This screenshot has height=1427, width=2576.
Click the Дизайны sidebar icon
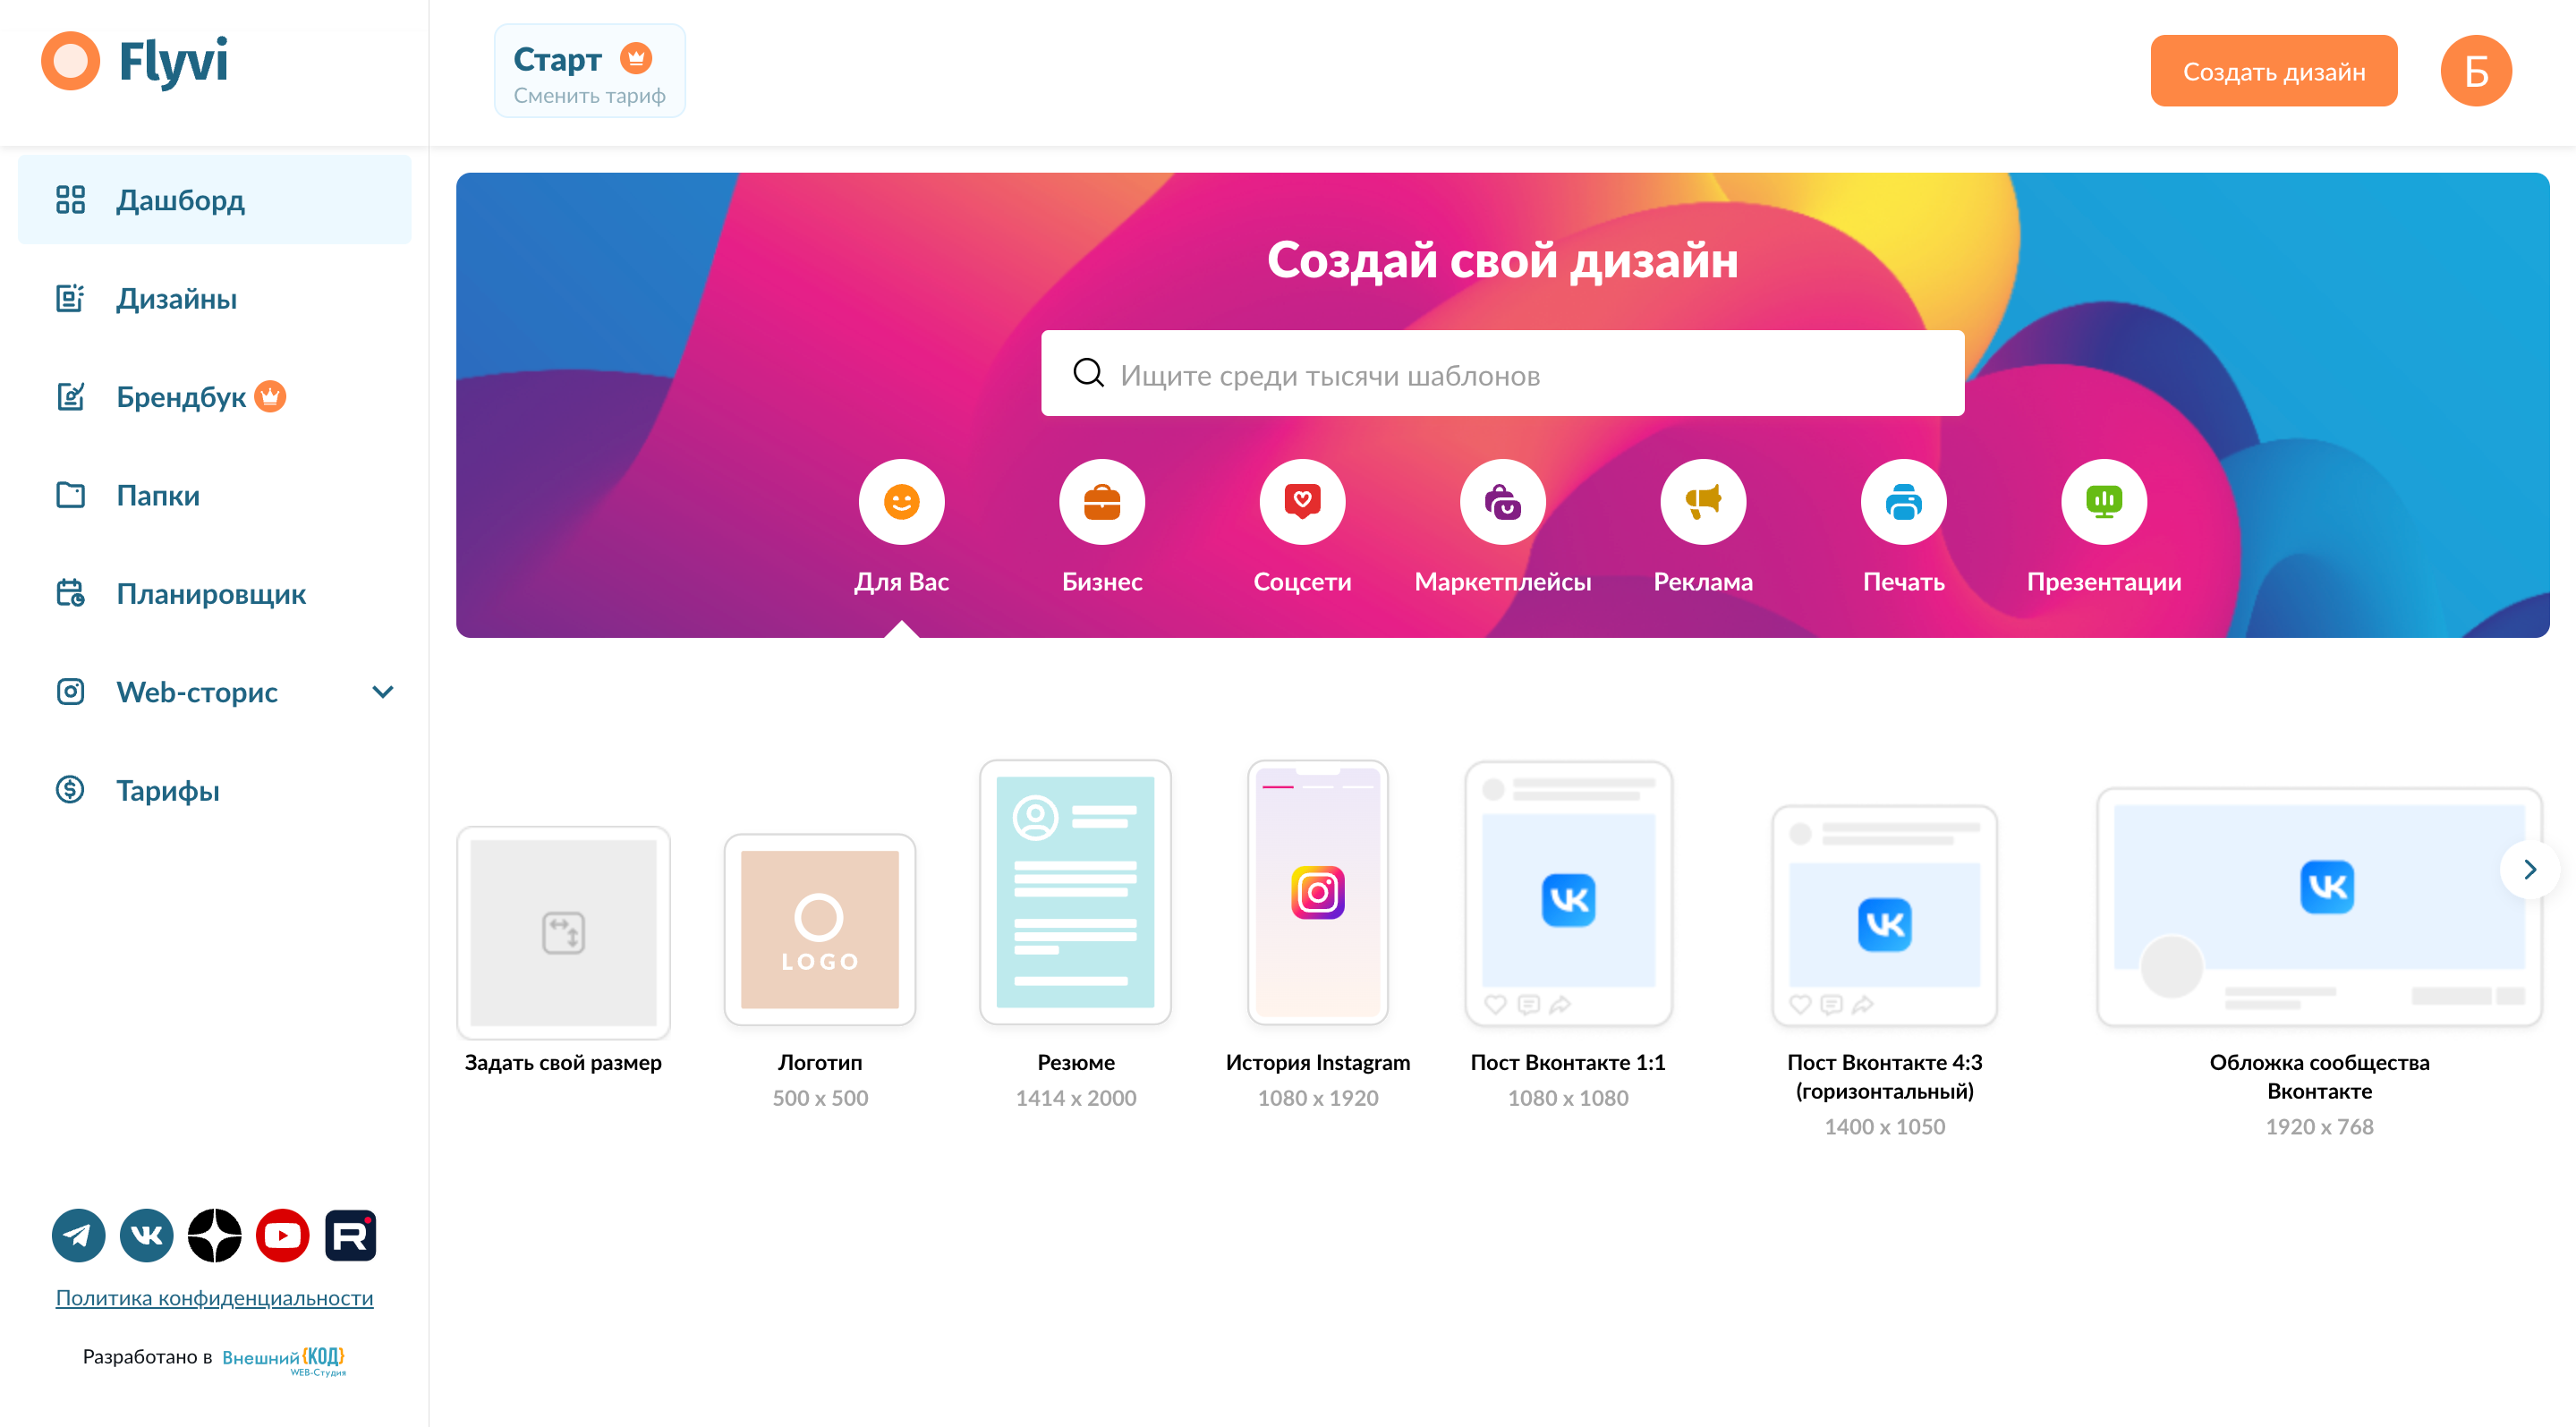pos(70,298)
